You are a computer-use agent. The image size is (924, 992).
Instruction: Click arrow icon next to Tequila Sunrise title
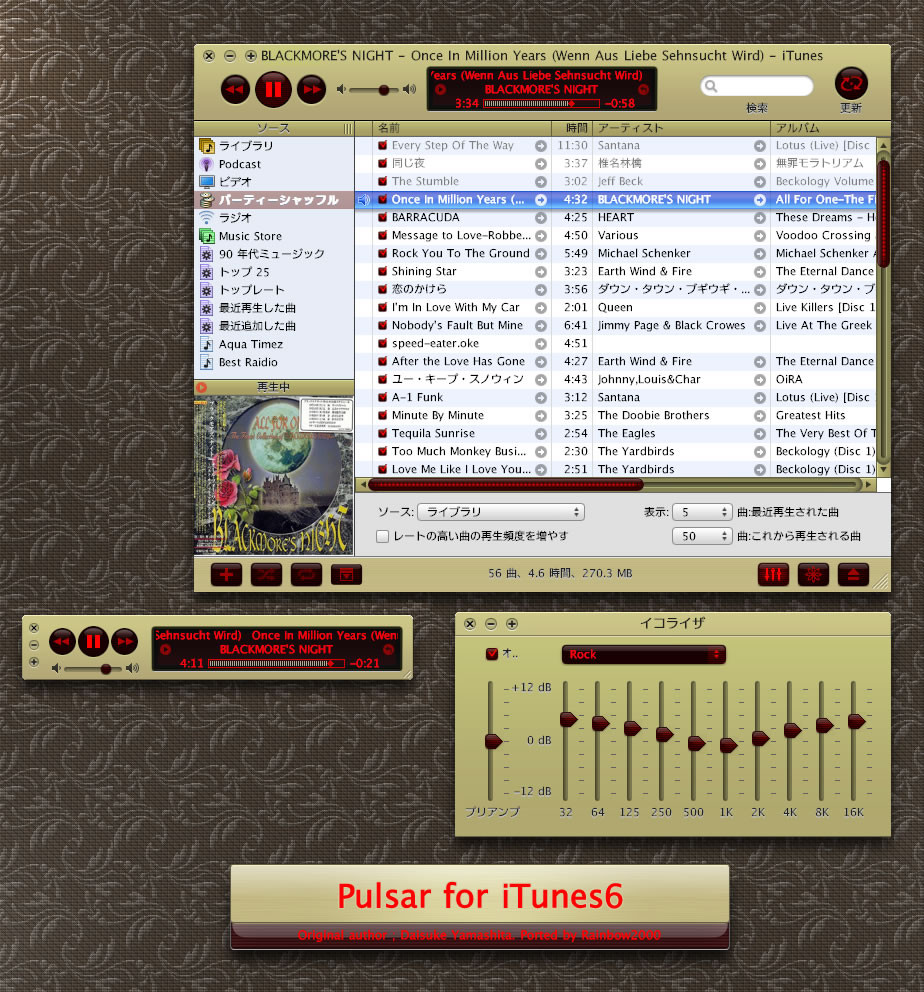tap(541, 433)
